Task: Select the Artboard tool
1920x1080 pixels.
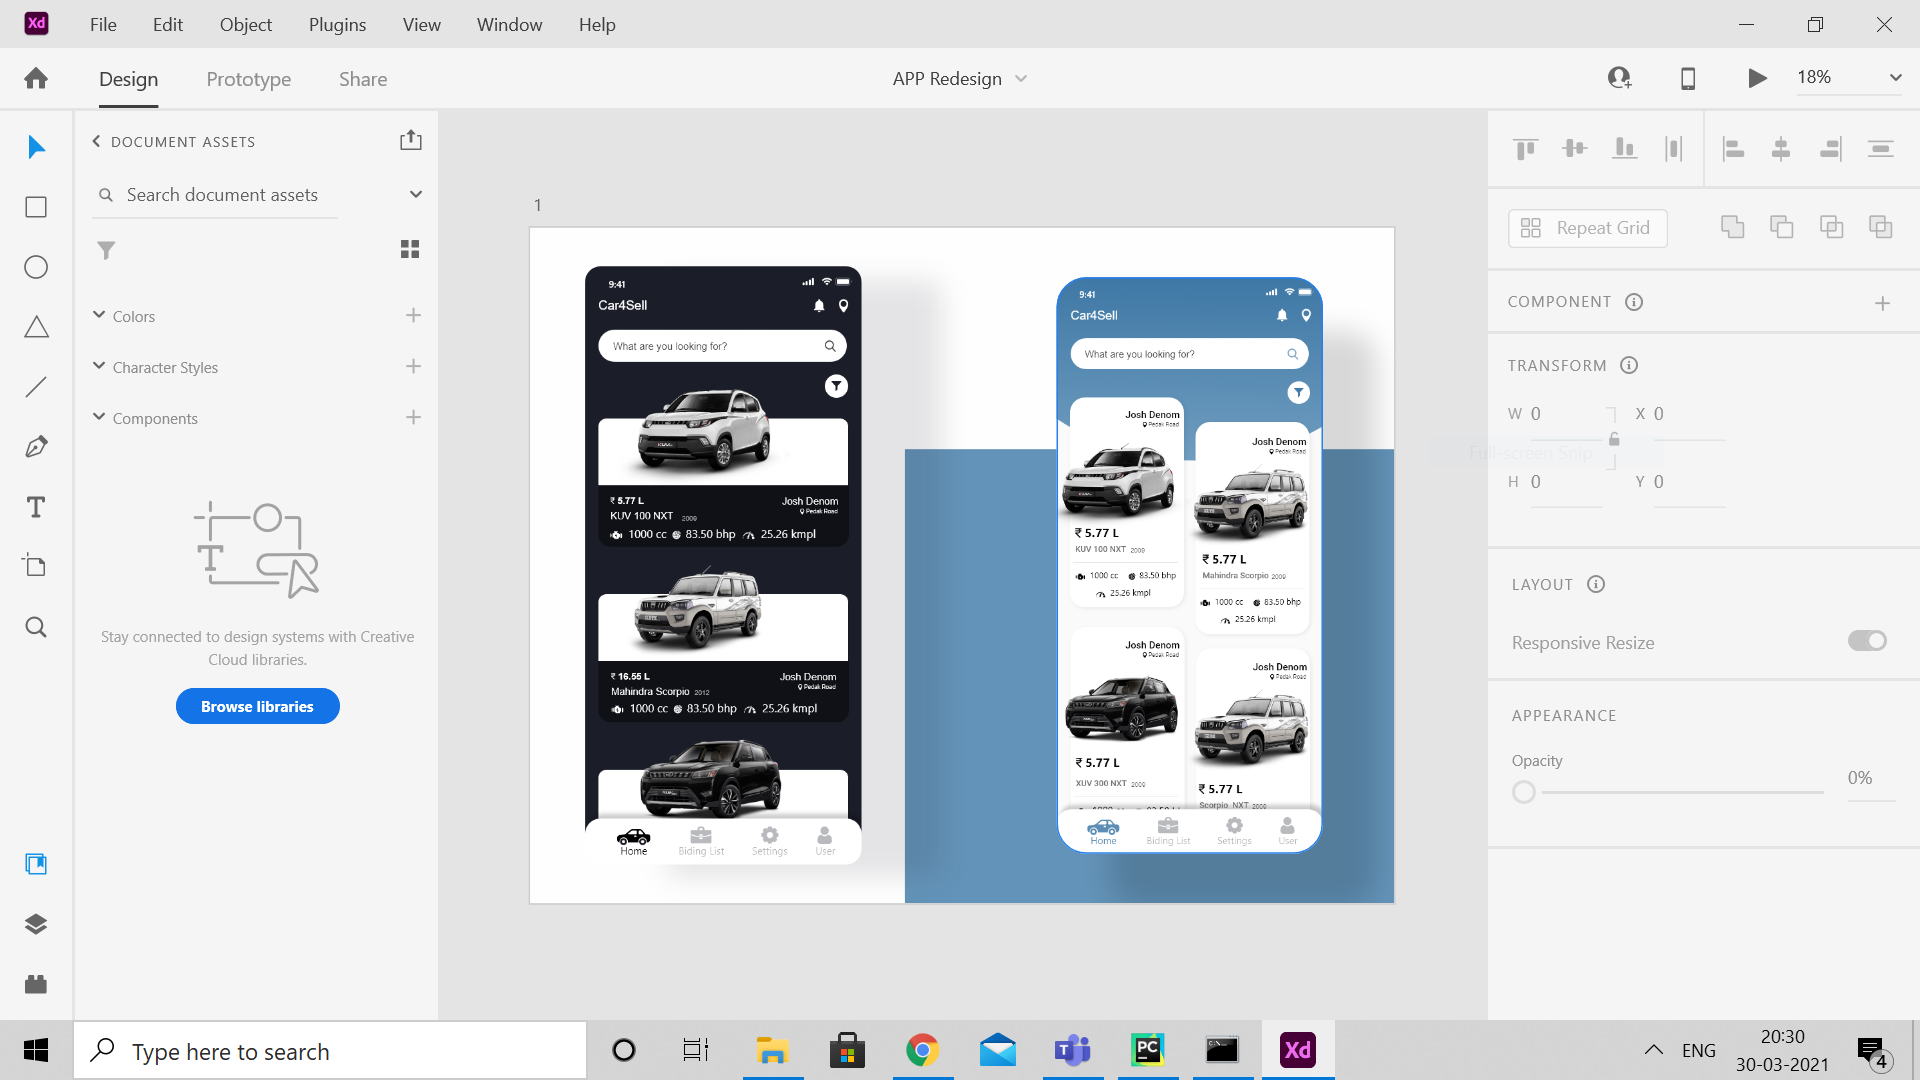Action: point(36,566)
